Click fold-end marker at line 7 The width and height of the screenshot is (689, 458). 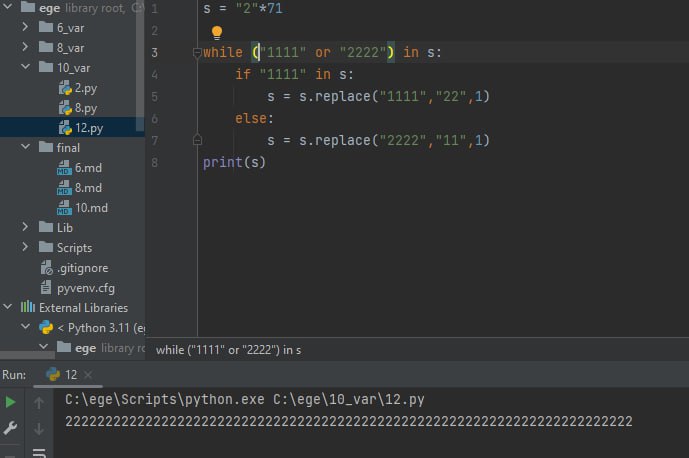(197, 140)
